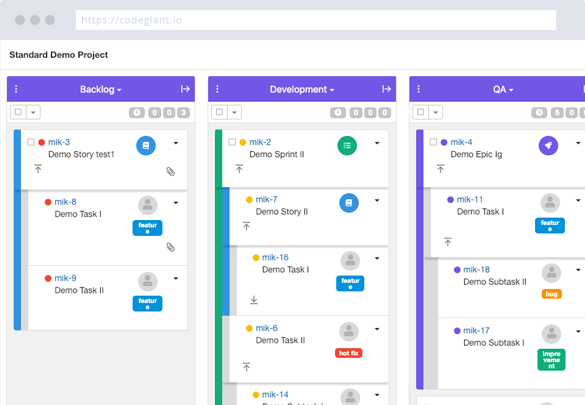
Task: Open the mik-18 issue link
Action: coord(476,269)
